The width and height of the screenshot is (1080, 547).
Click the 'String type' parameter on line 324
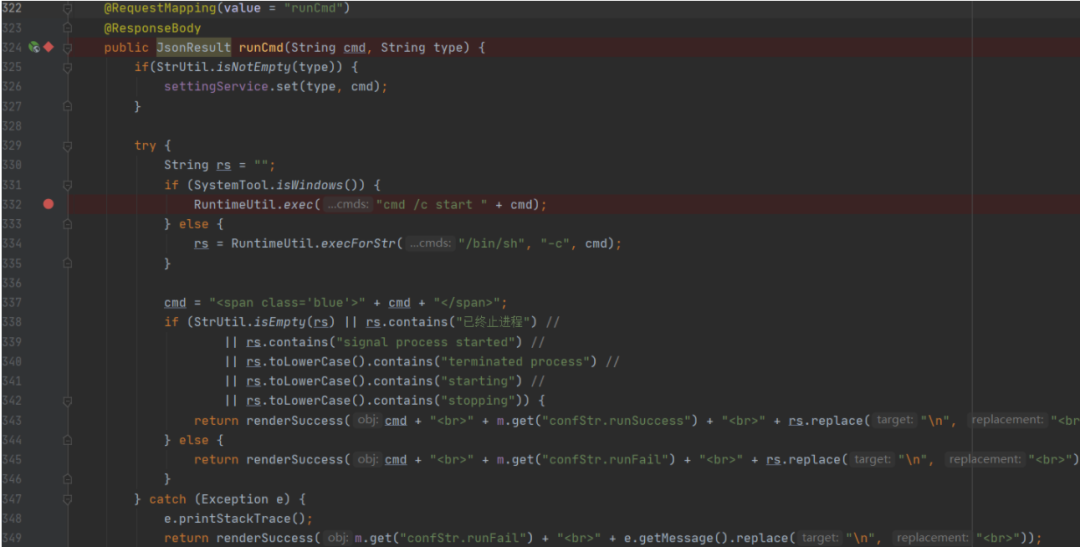pyautogui.click(x=422, y=48)
